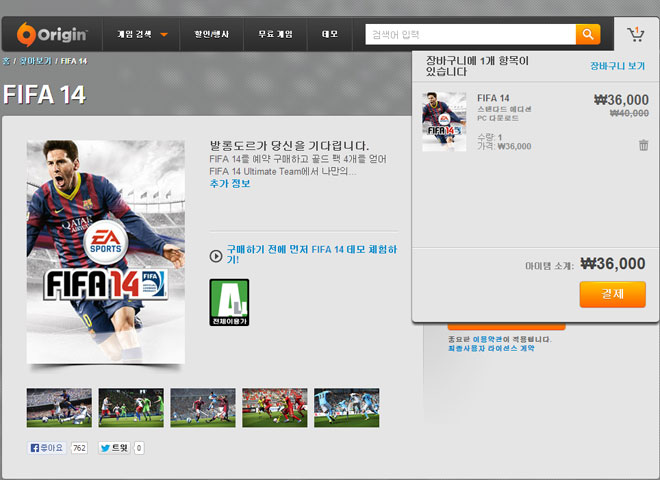The height and width of the screenshot is (480, 660).
Task: Delete FIFA 14 with the trash icon
Action: [644, 145]
